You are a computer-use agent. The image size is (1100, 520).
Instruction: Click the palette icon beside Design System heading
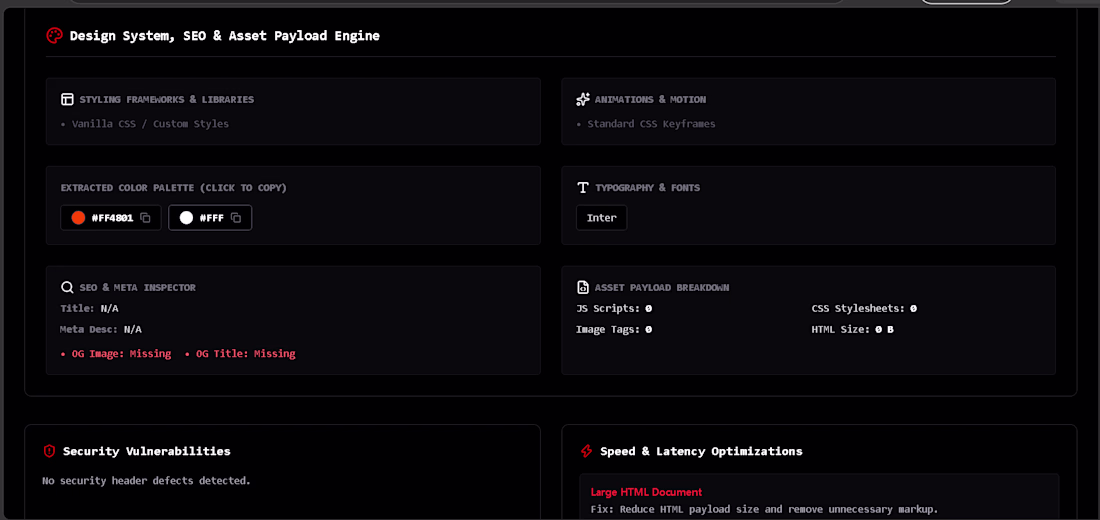tap(55, 35)
